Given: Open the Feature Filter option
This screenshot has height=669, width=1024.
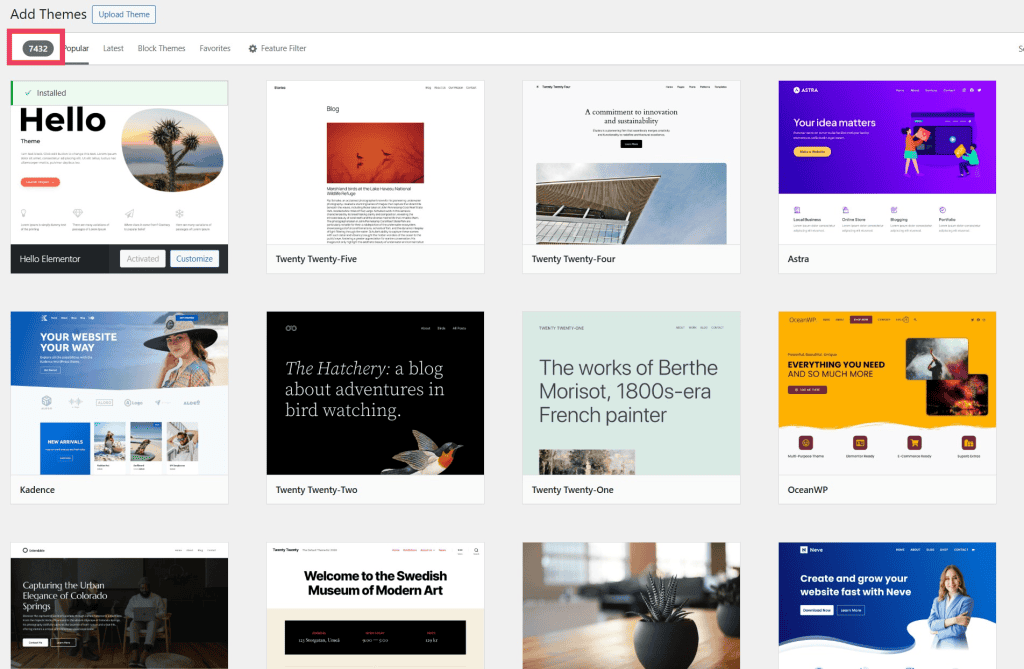Looking at the screenshot, I should [277, 48].
